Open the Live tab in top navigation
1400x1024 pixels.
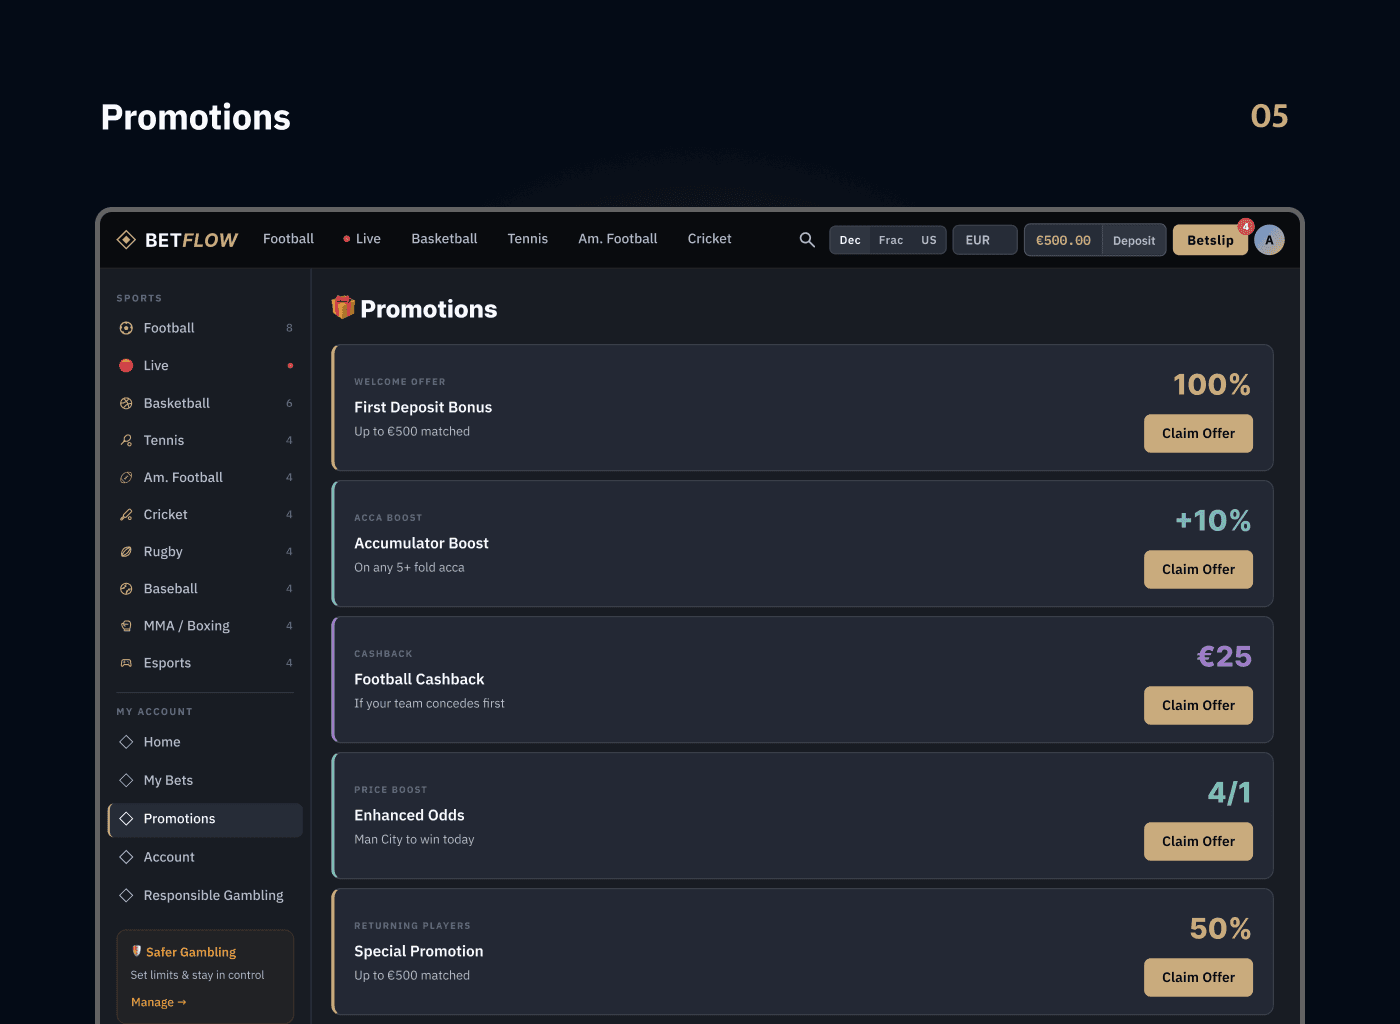pos(362,239)
